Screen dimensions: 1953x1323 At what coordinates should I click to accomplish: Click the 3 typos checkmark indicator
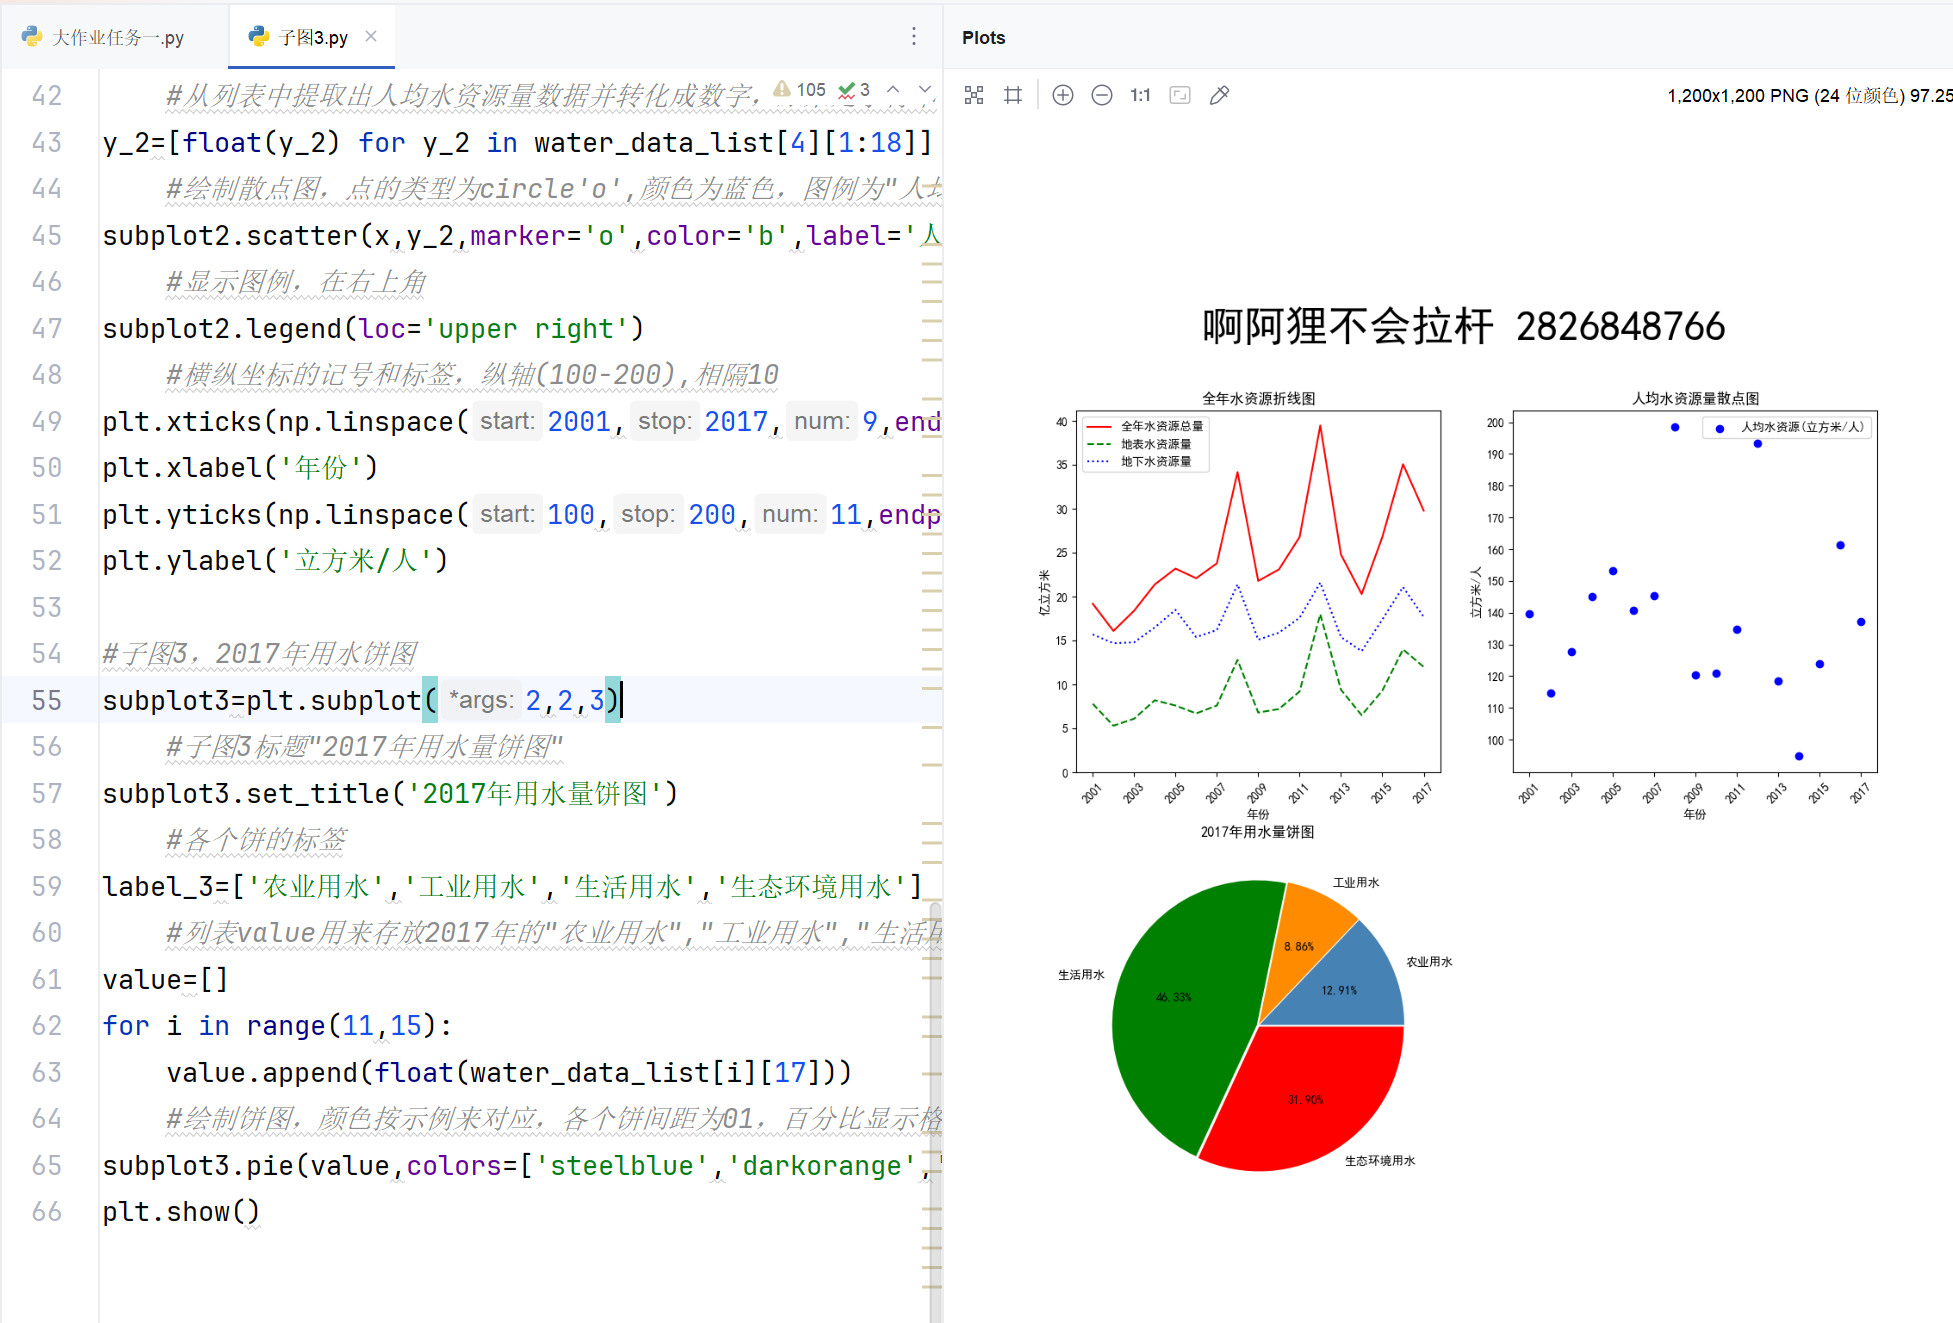854,90
